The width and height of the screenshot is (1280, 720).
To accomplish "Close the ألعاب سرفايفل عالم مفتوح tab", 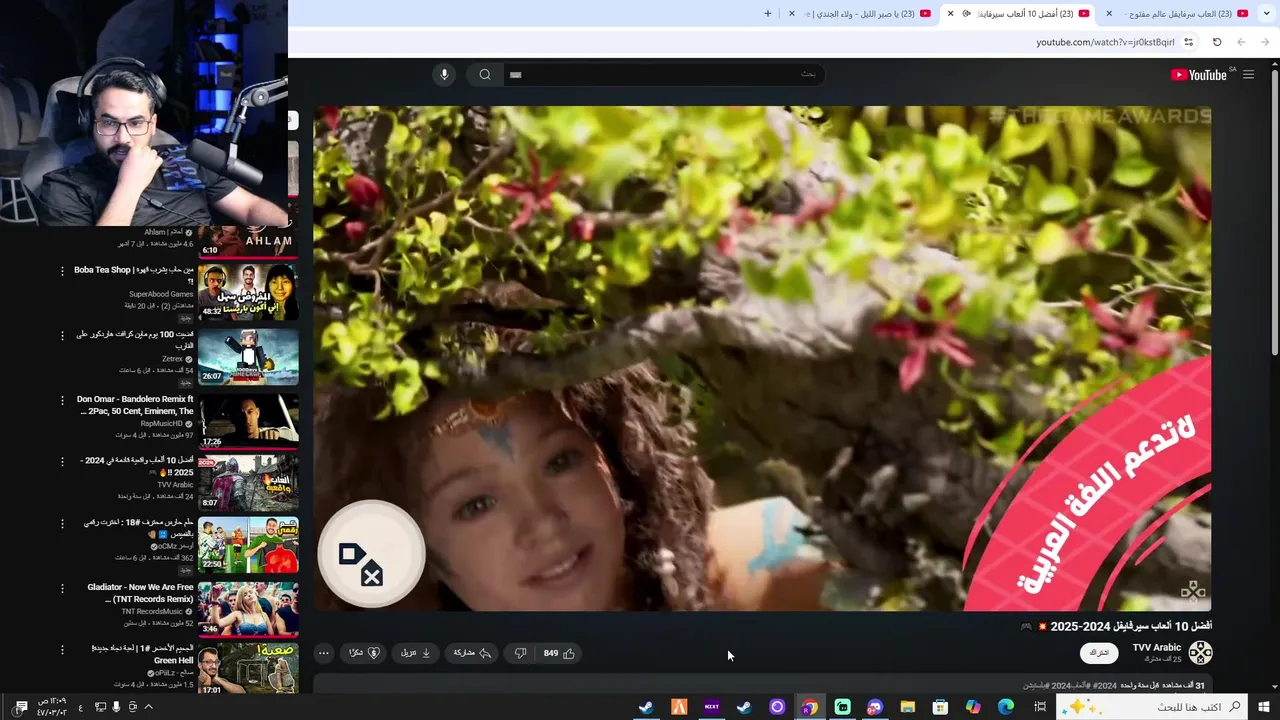I will point(1109,13).
